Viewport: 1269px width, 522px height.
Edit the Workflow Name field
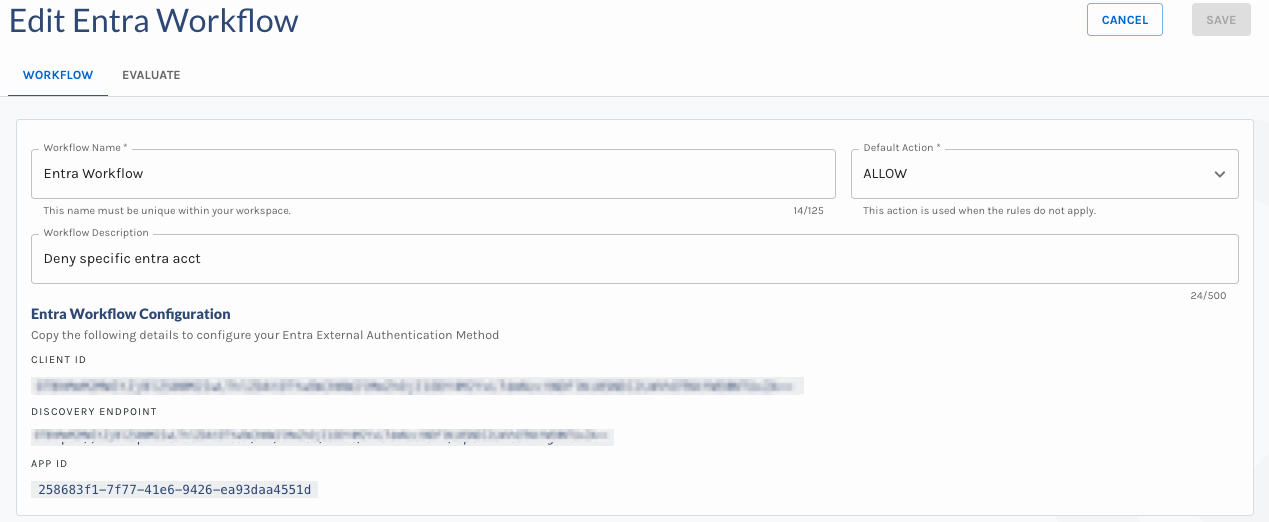(x=433, y=174)
